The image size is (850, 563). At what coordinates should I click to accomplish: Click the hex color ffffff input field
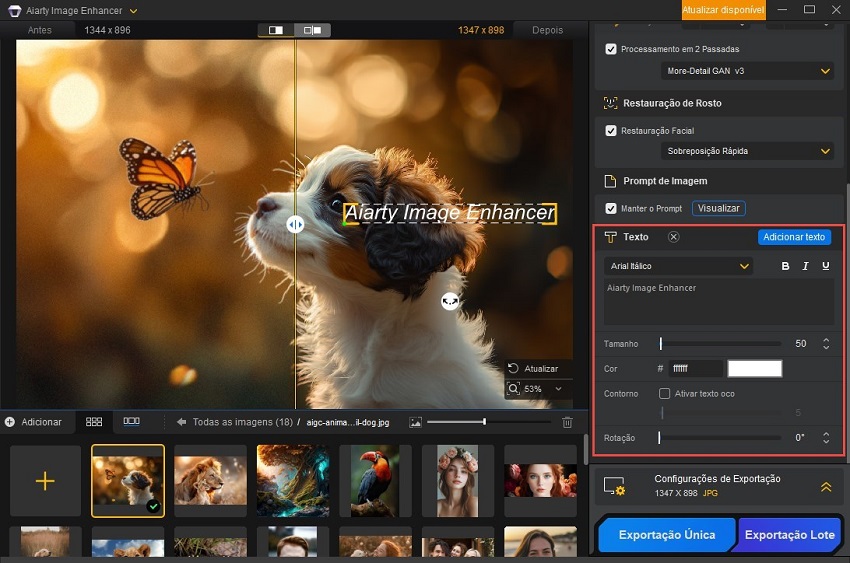click(696, 368)
